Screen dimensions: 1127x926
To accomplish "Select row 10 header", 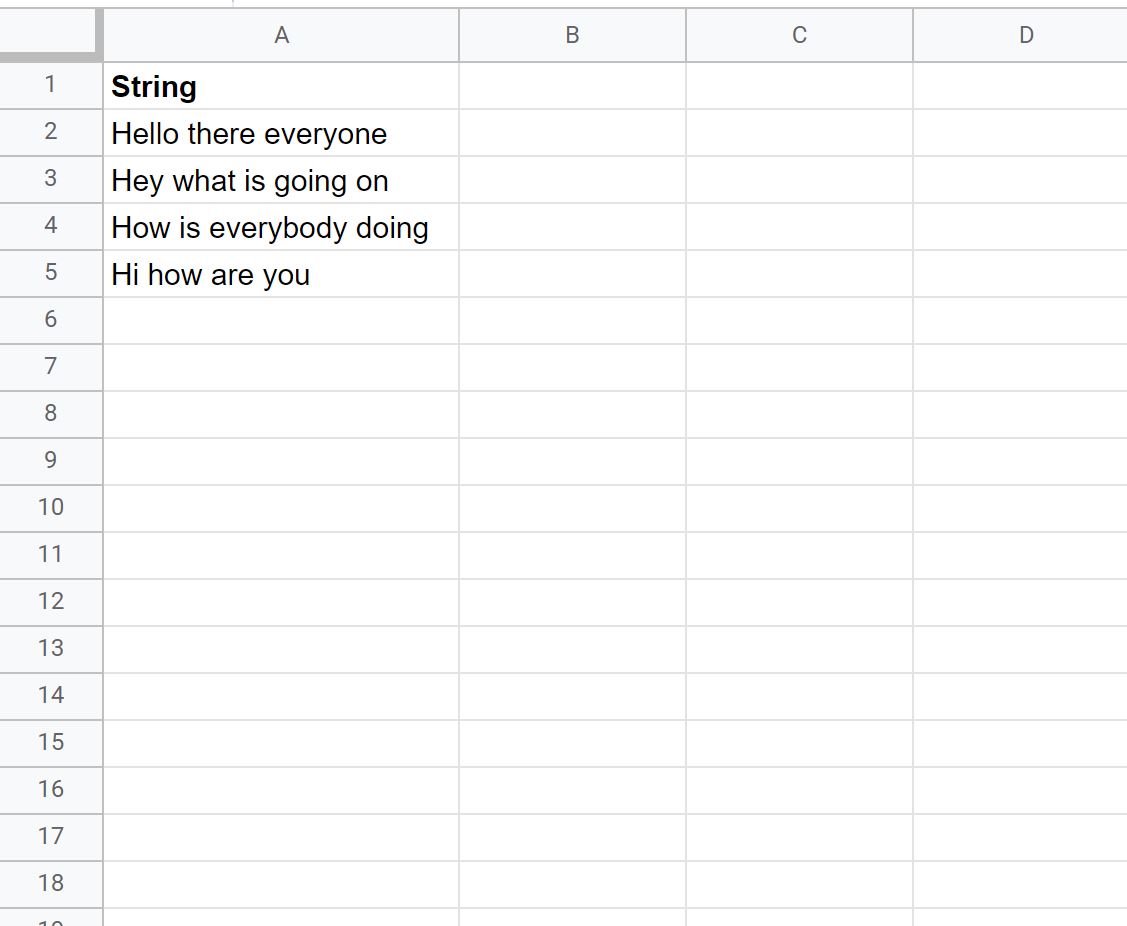I will point(50,509).
